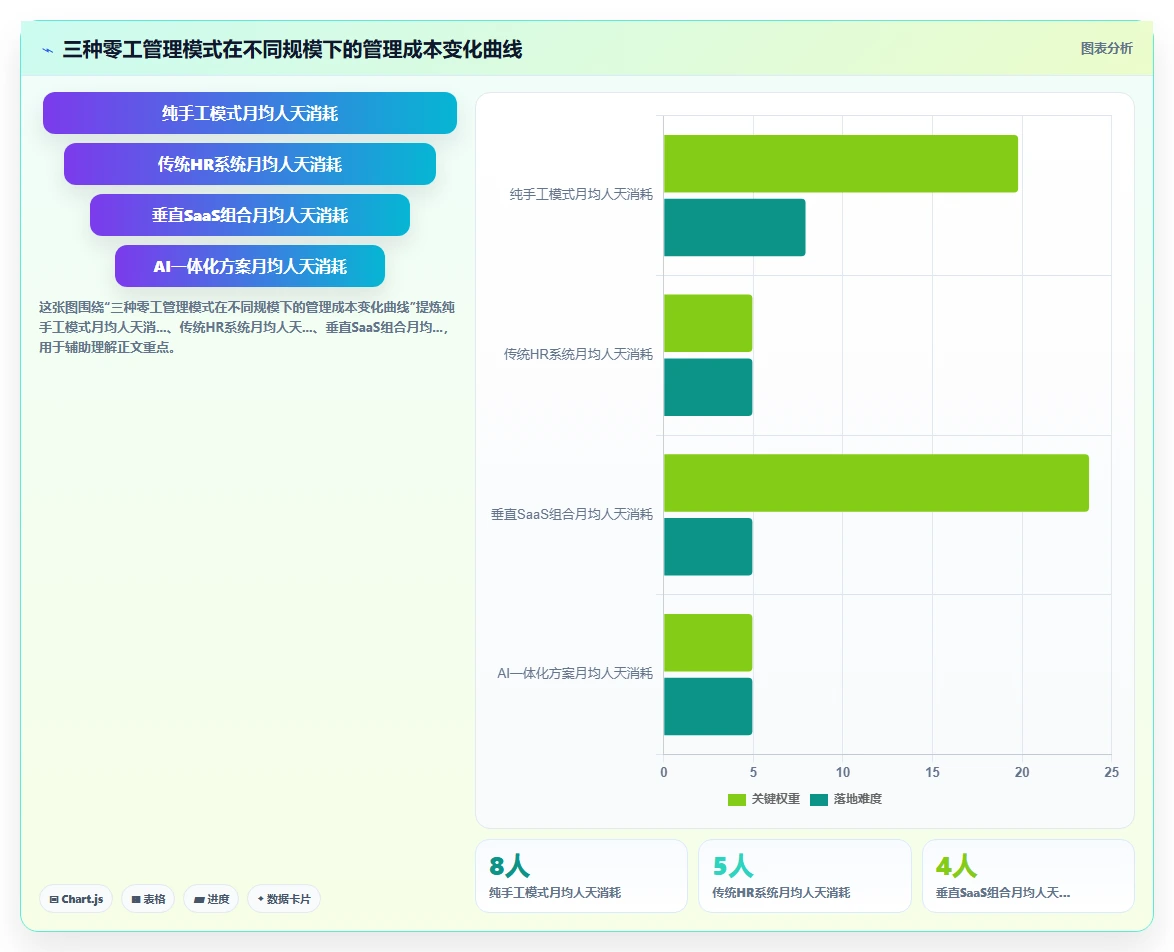
Task: Click the description paragraph starting 这张图围绕
Action: coord(247,327)
